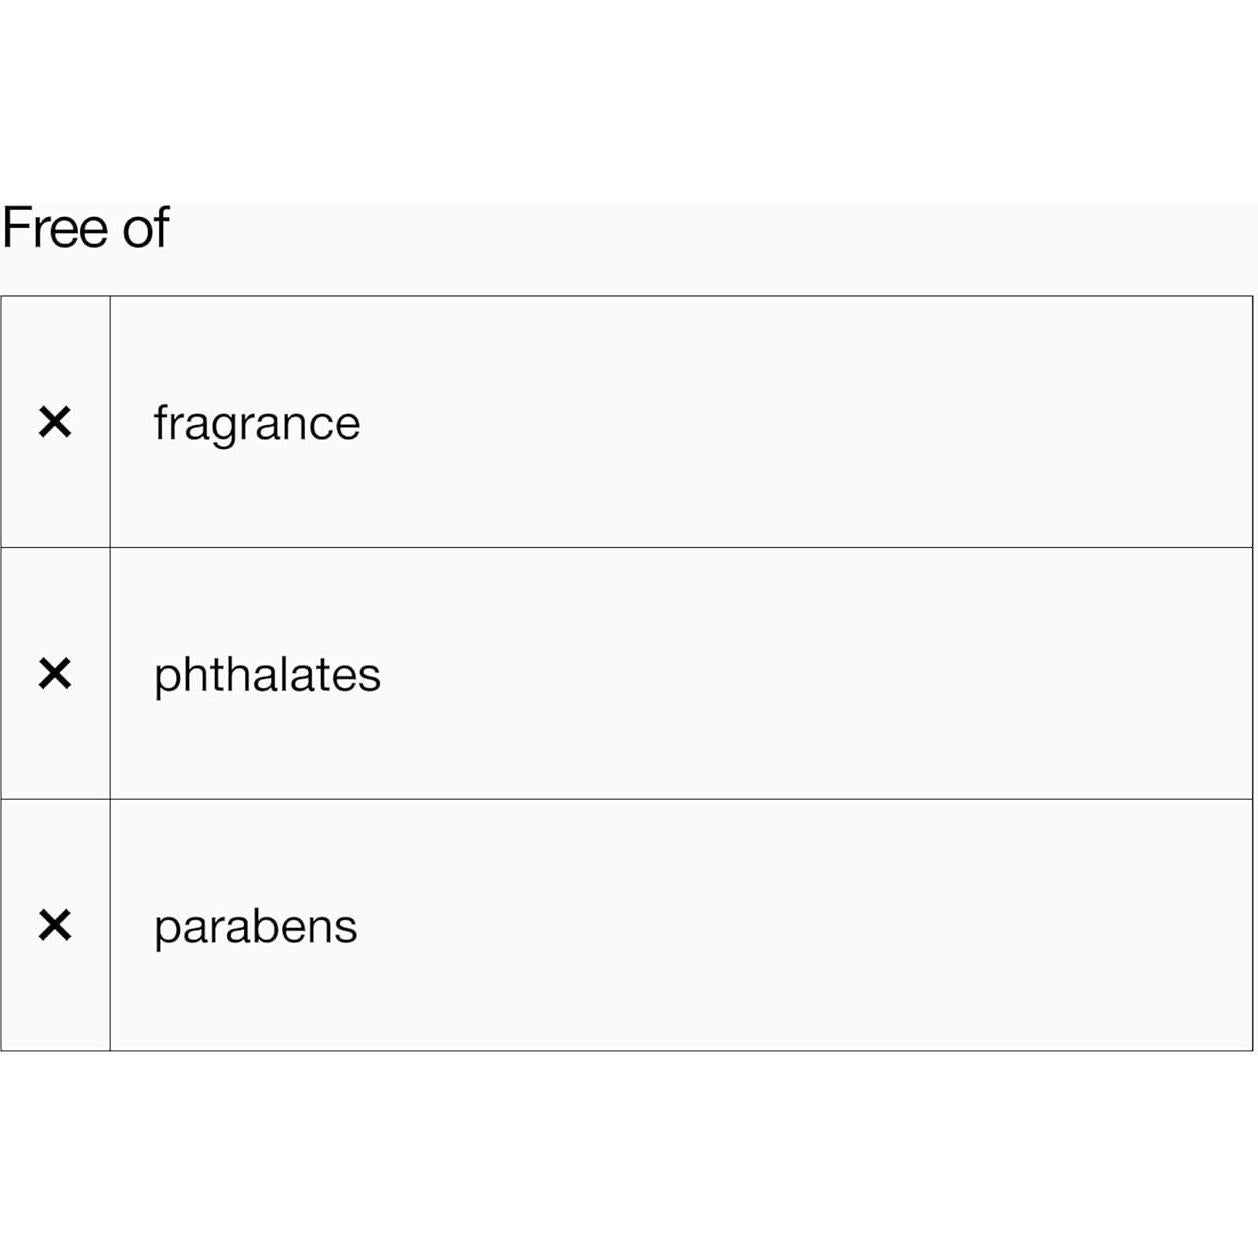Click the bottom border of the table
Image resolution: width=1258 pixels, height=1258 pixels.
pos(680,1050)
